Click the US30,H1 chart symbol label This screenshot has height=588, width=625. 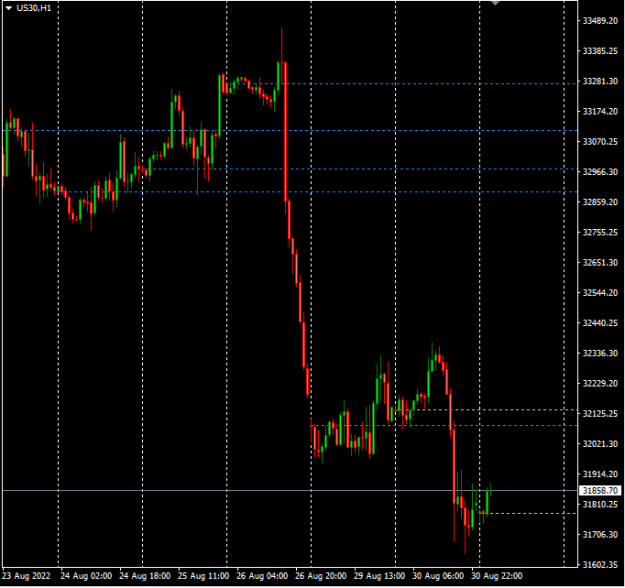tap(34, 8)
